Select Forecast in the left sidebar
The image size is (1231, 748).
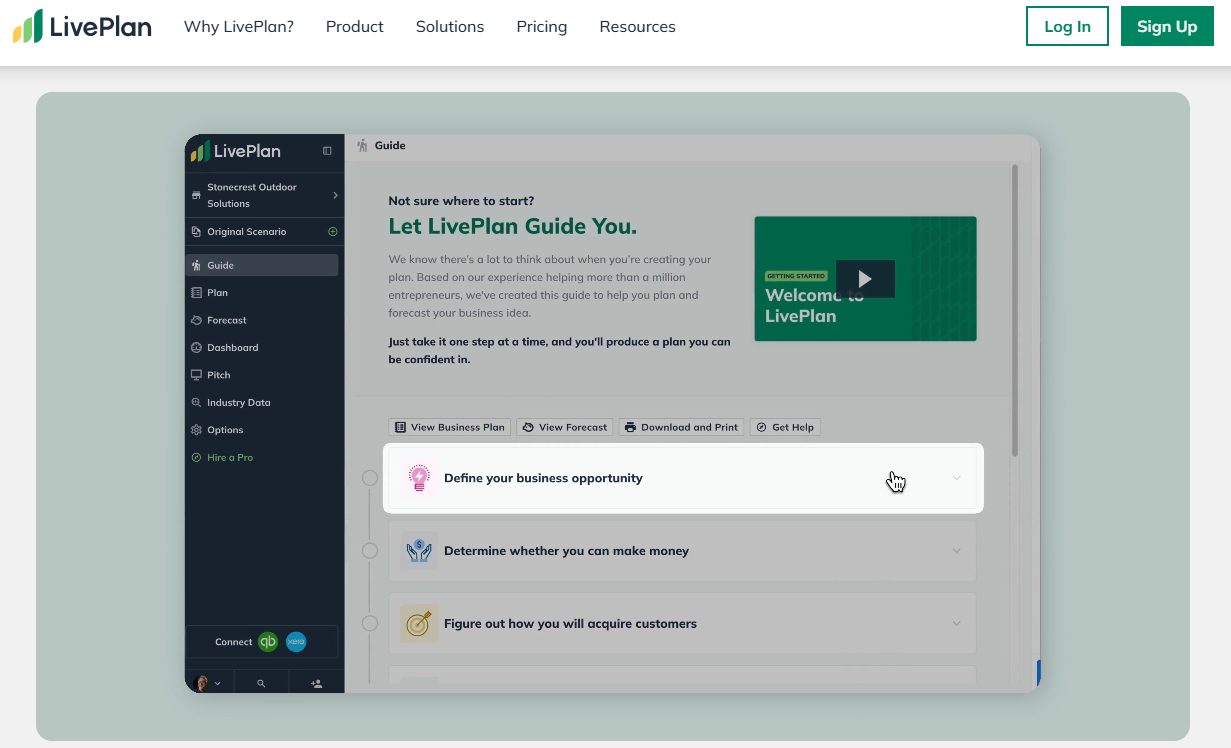click(227, 320)
